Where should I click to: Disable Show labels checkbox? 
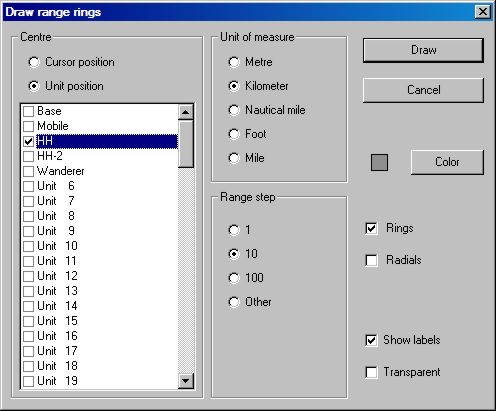pyautogui.click(x=371, y=340)
